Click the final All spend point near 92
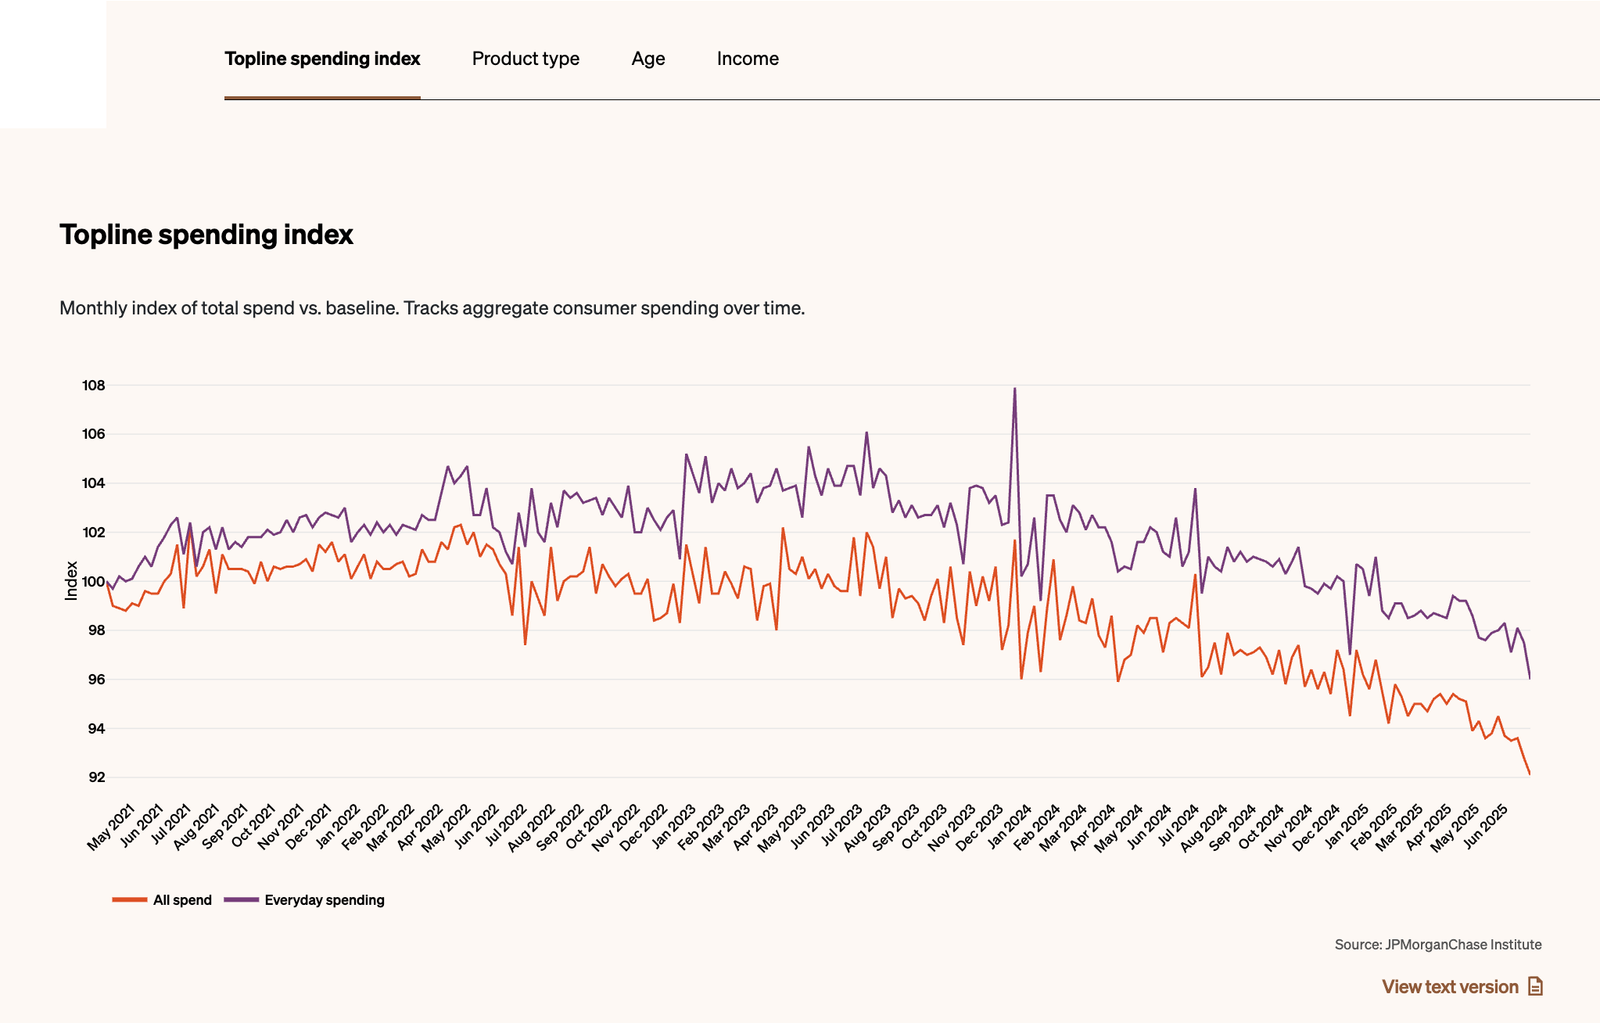Image resolution: width=1600 pixels, height=1023 pixels. (1529, 773)
